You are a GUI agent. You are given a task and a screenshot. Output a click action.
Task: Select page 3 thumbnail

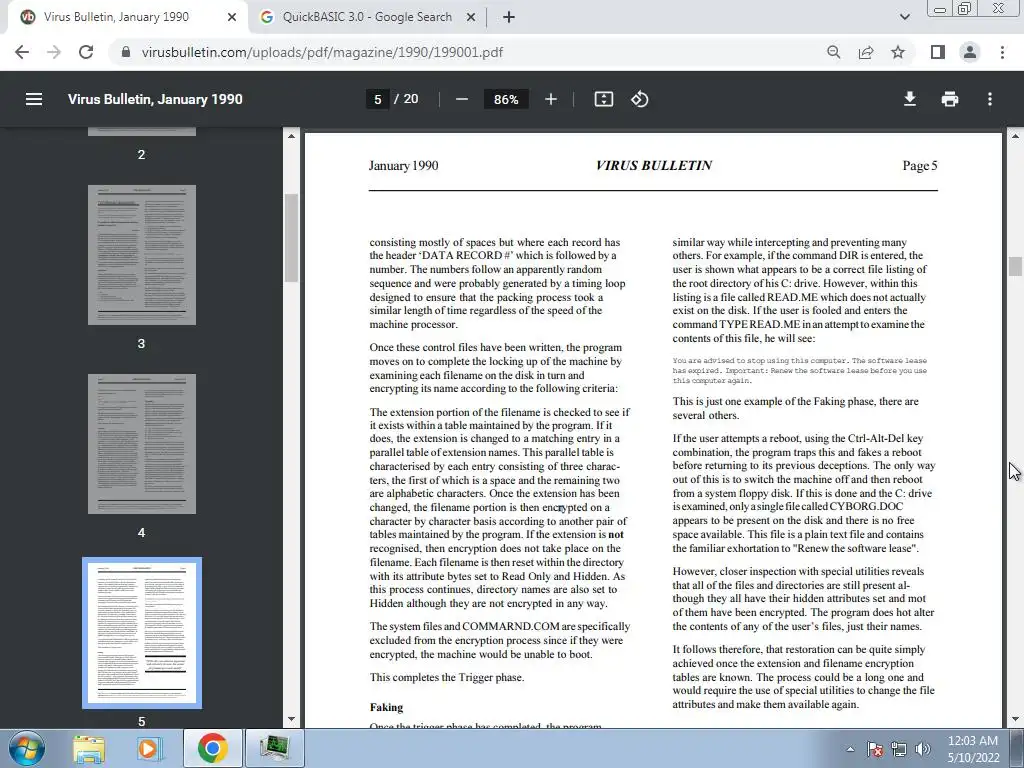click(142, 255)
